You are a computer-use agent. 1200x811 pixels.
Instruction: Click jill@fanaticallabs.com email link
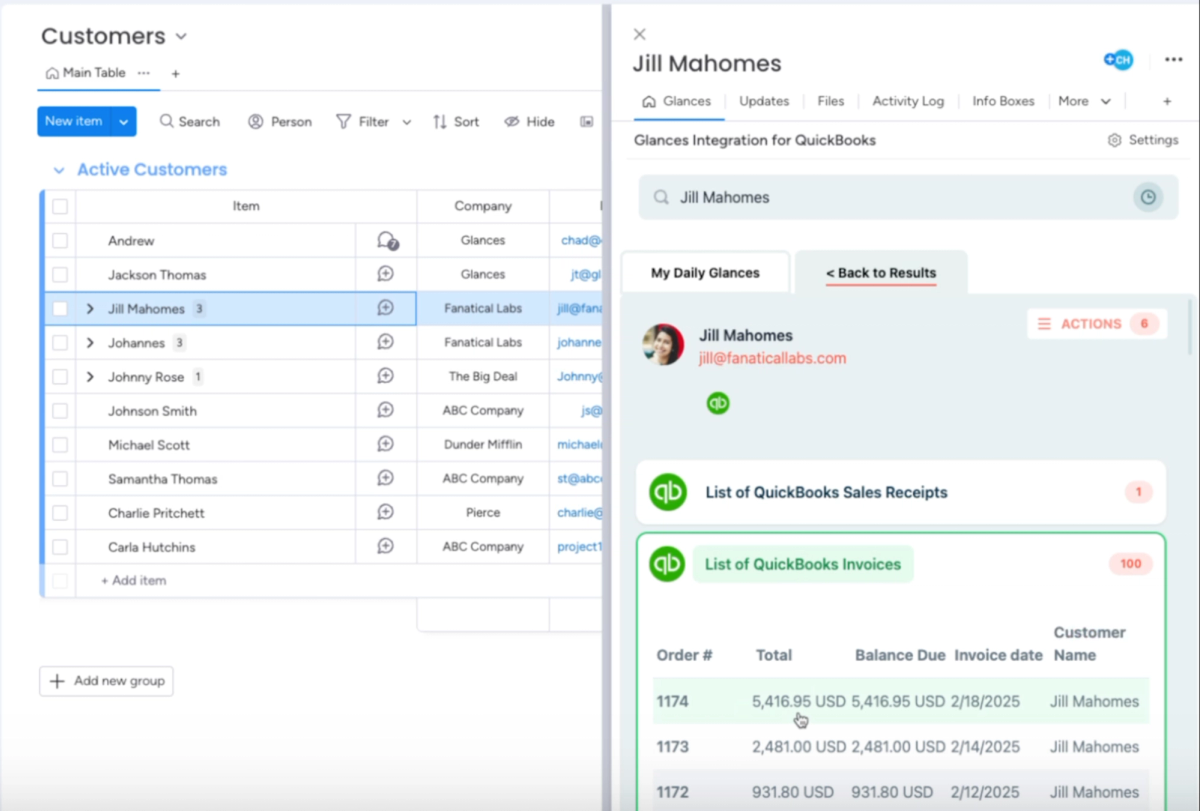pyautogui.click(x=772, y=358)
